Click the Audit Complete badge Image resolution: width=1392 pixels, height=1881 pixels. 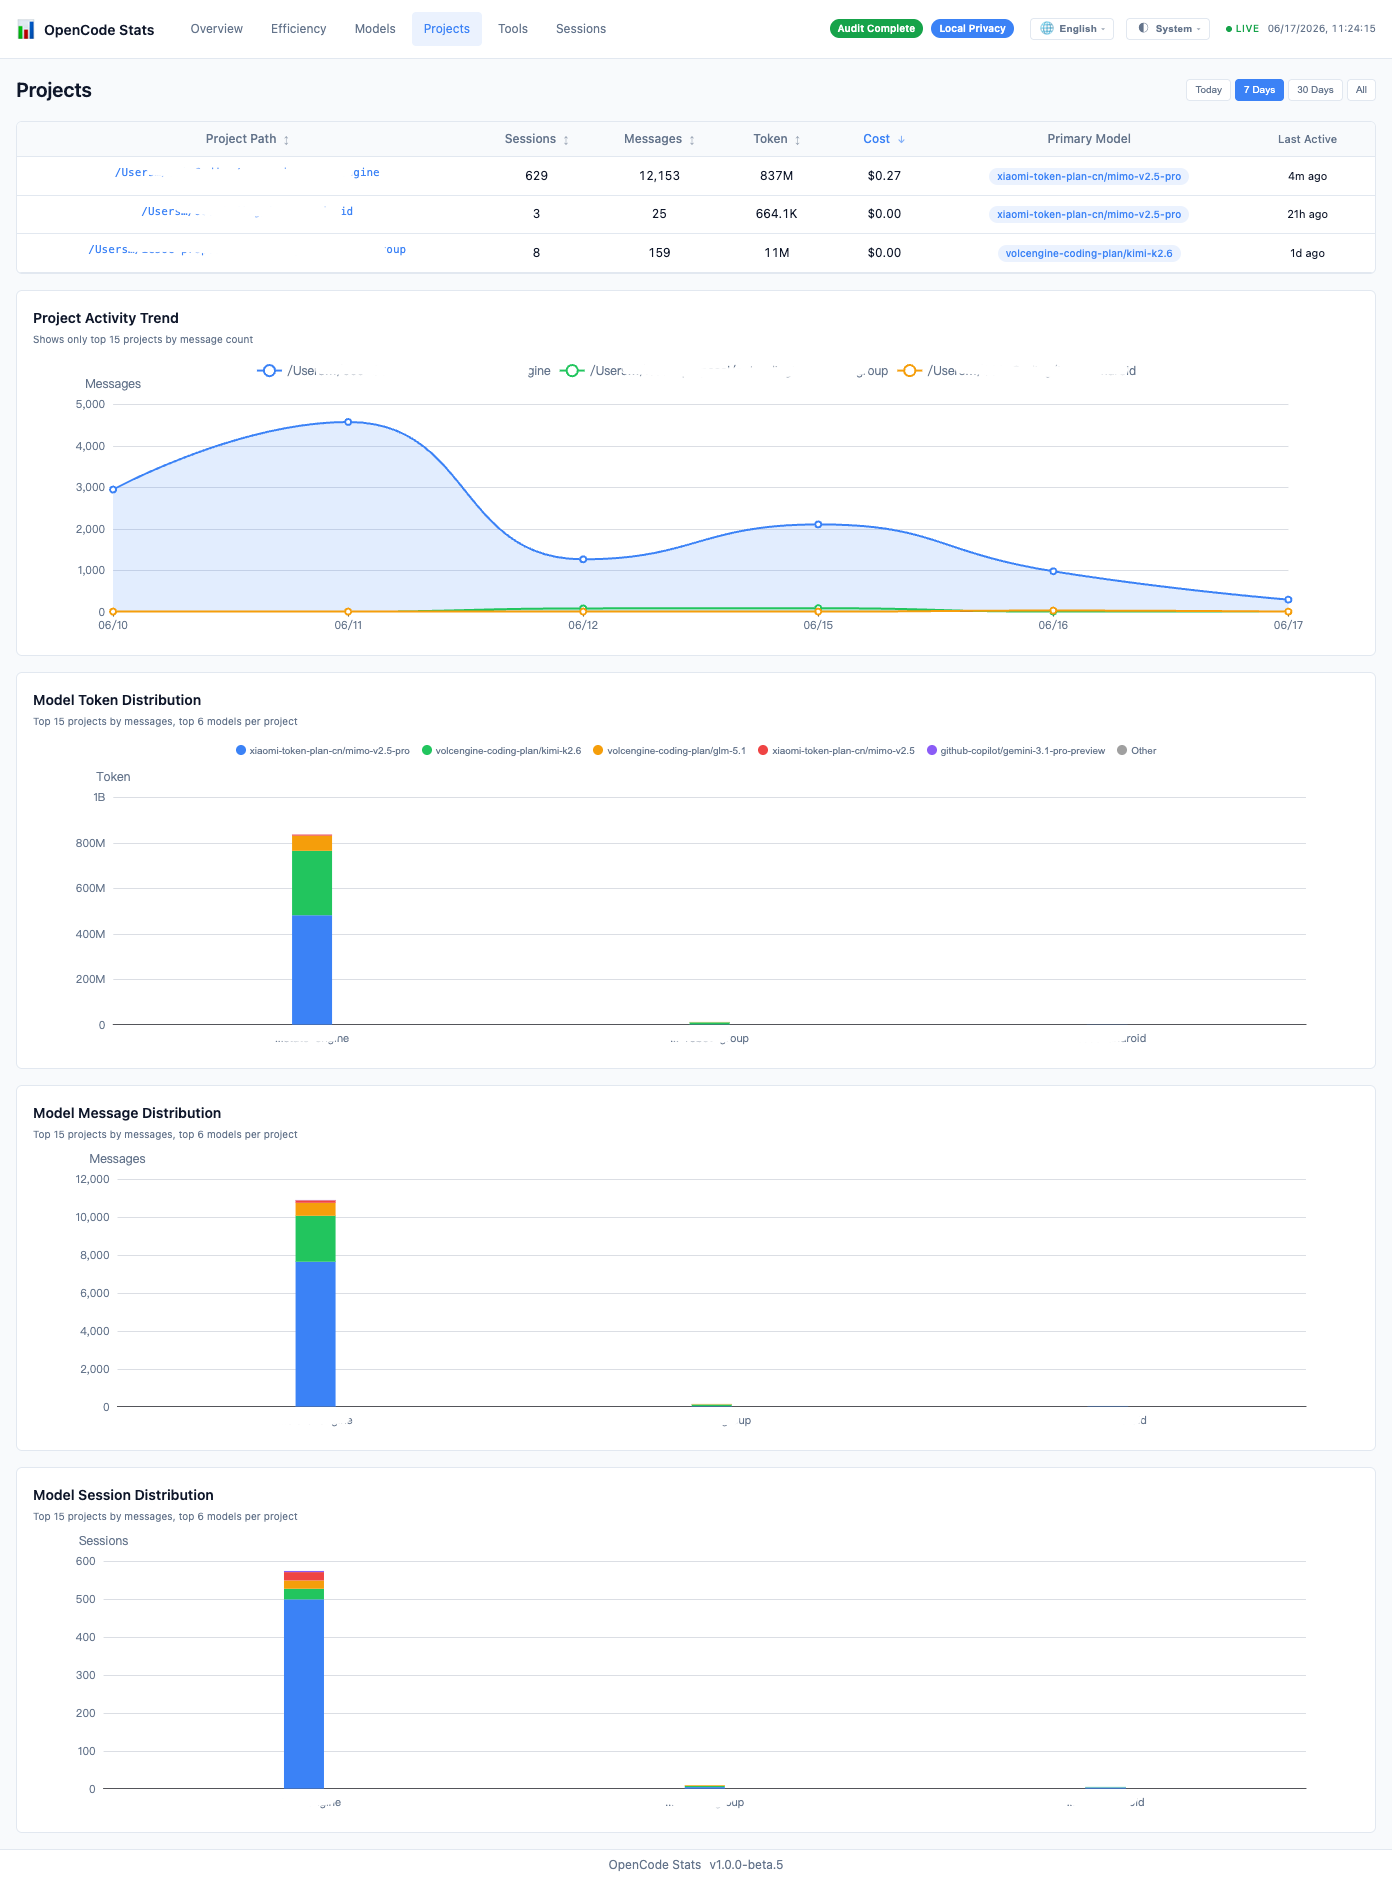pyautogui.click(x=876, y=29)
